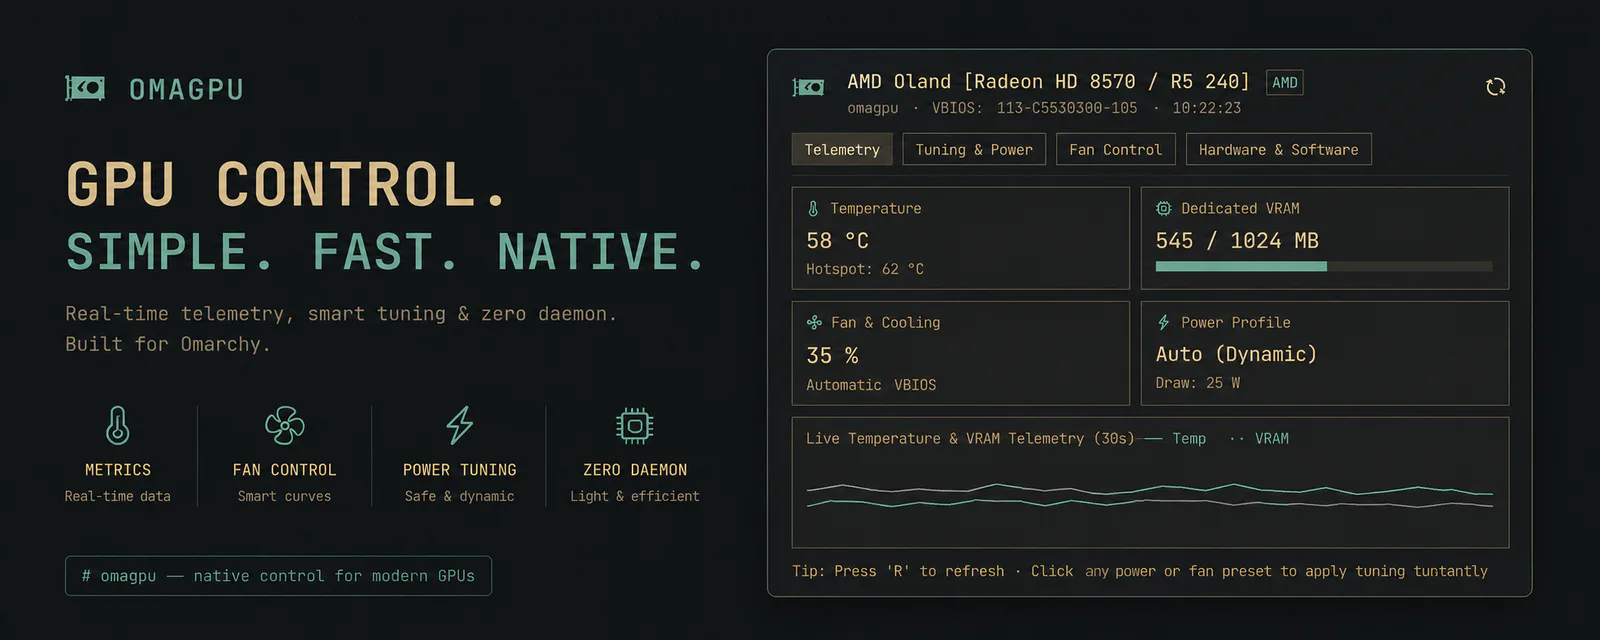Click the Hotspot: 62 °C reading
This screenshot has width=1600, height=640.
865,269
